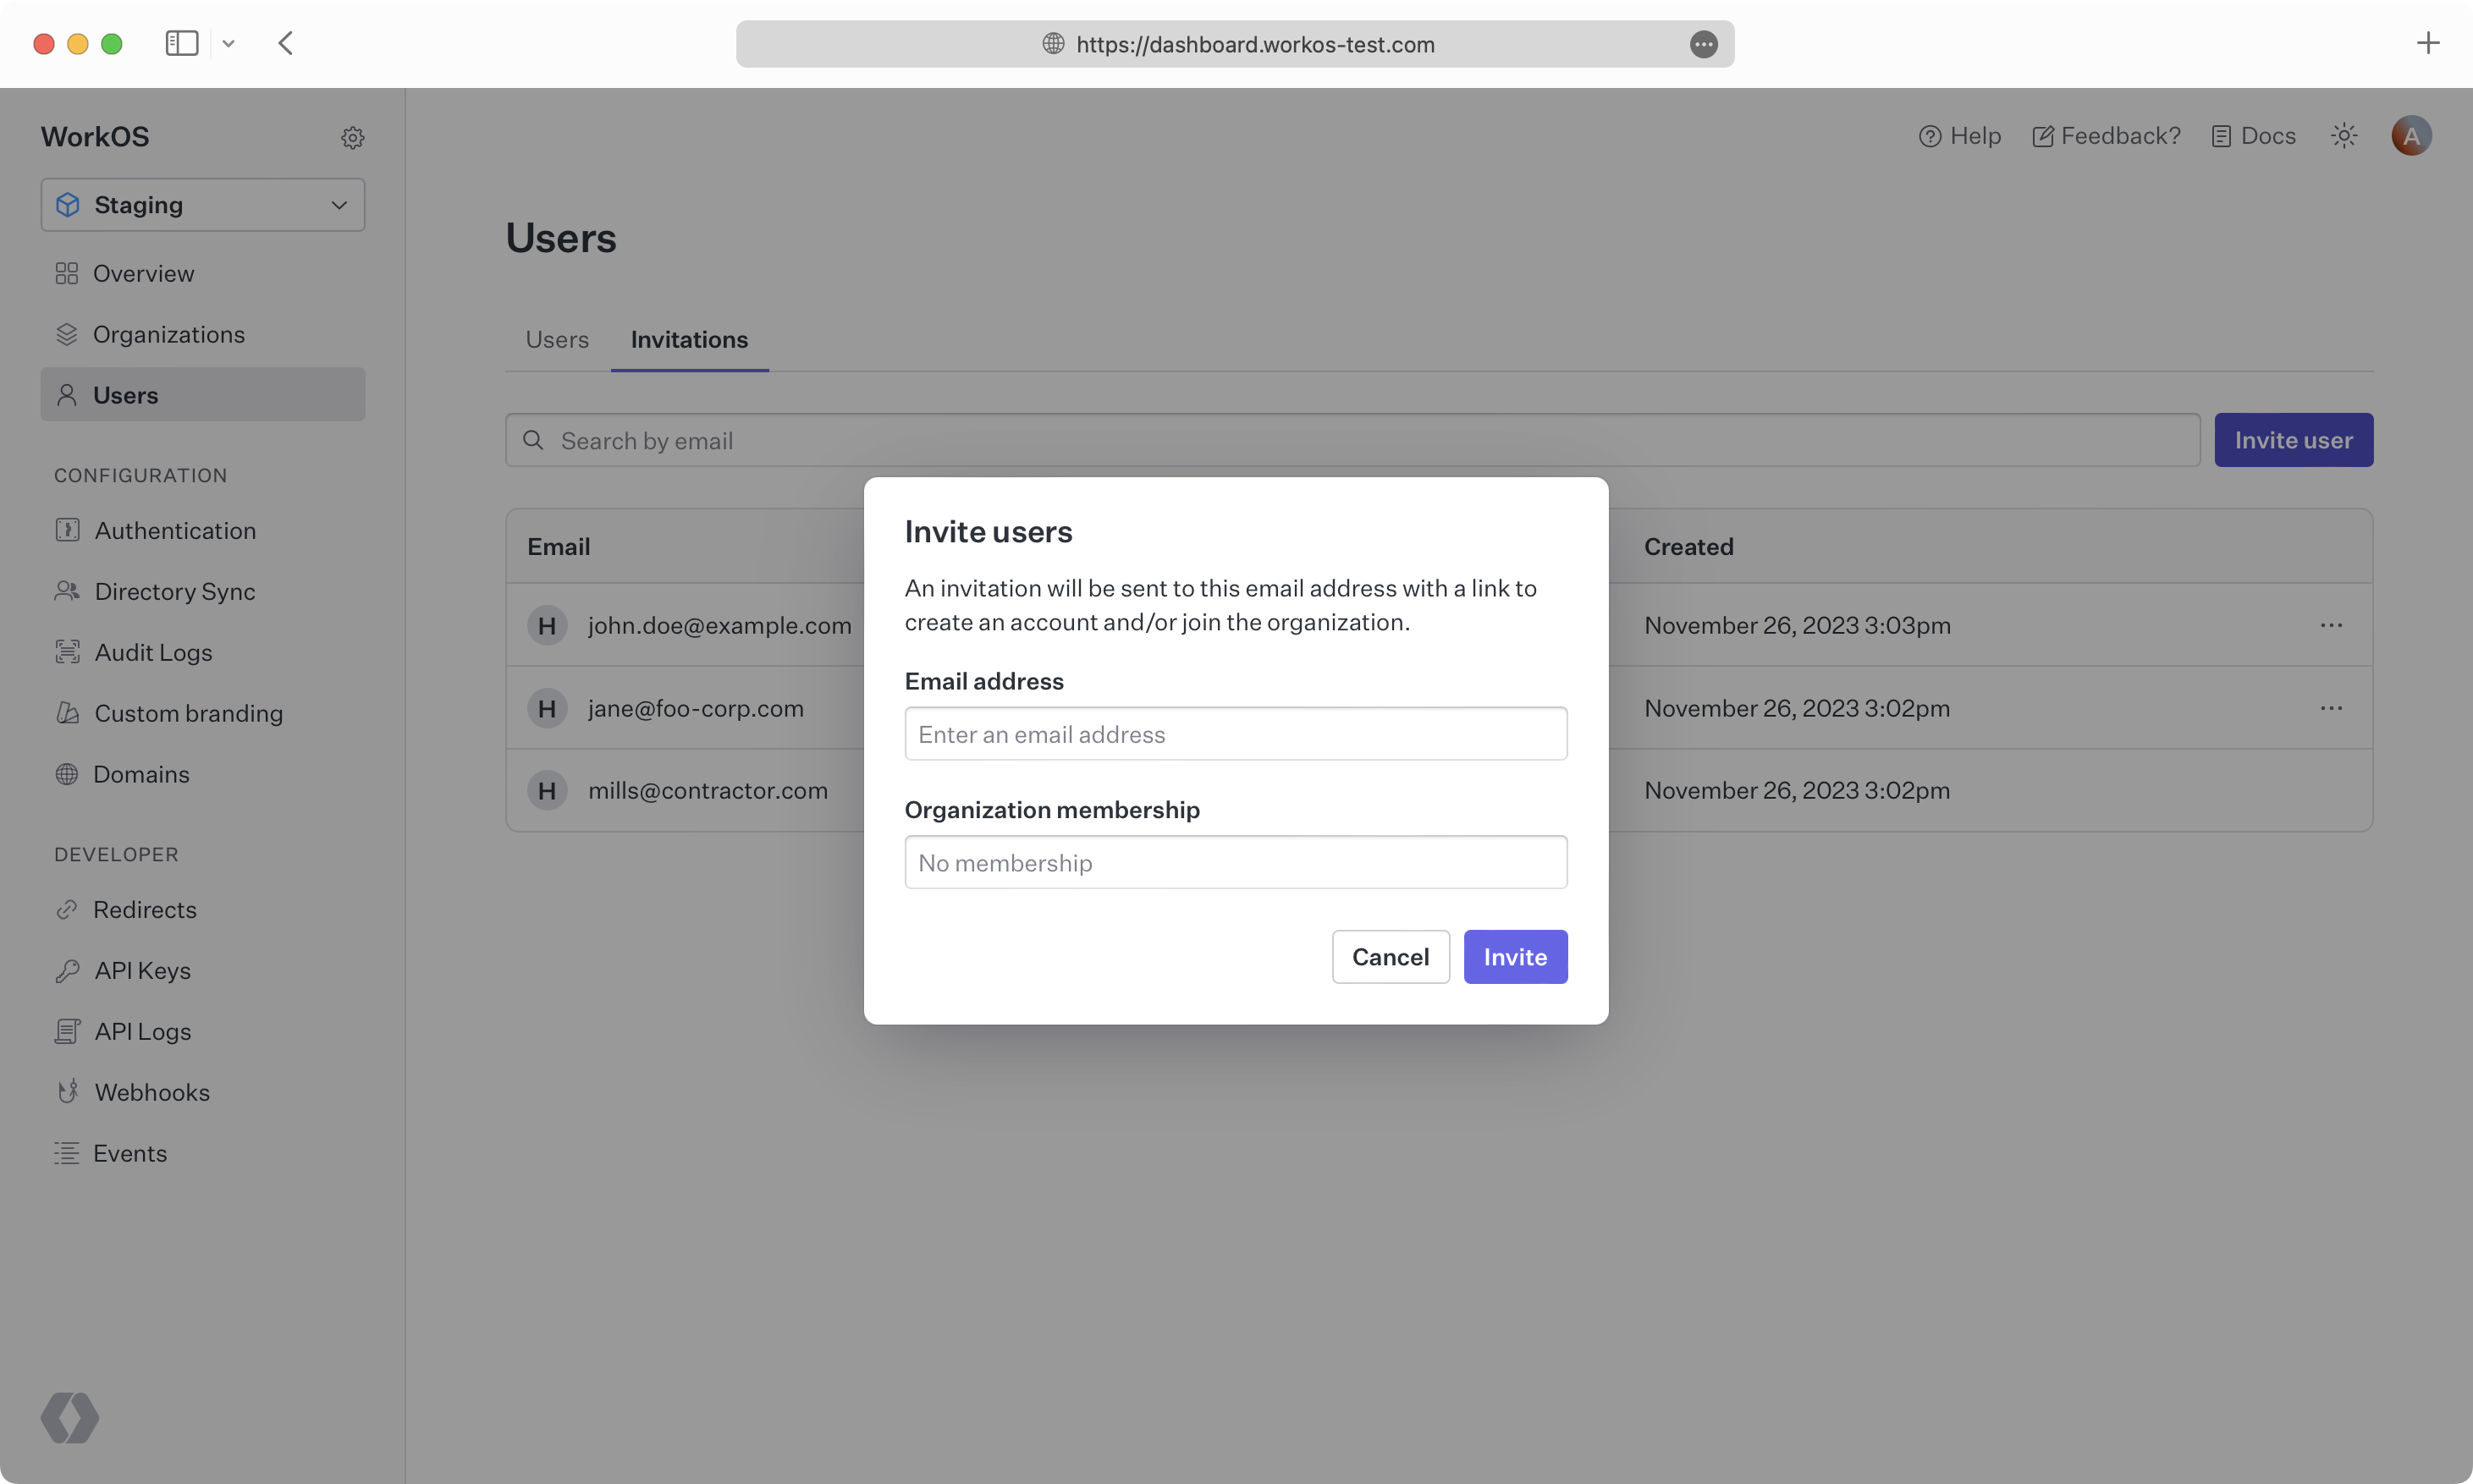Toggle the browser sidebar panel icon
This screenshot has height=1484, width=2473.
pyautogui.click(x=182, y=44)
